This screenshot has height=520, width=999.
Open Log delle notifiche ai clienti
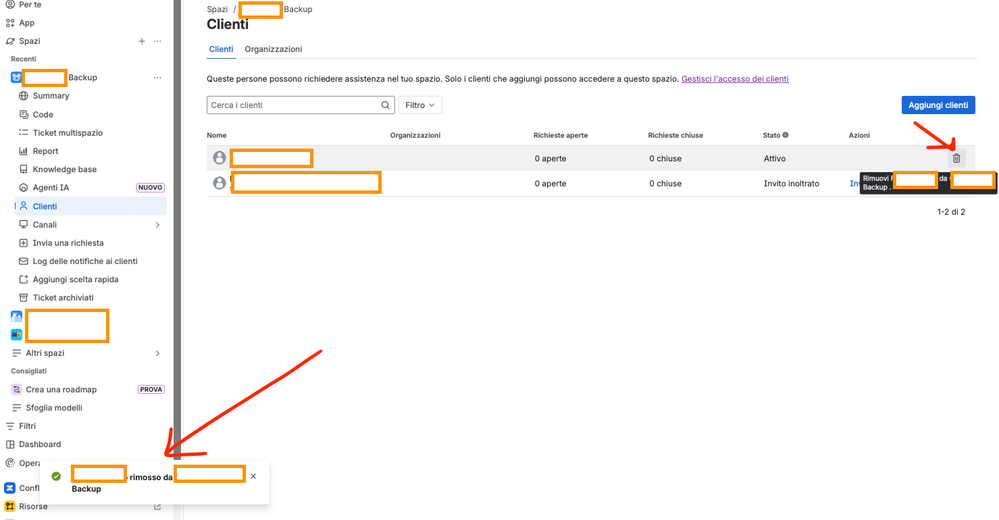[85, 261]
